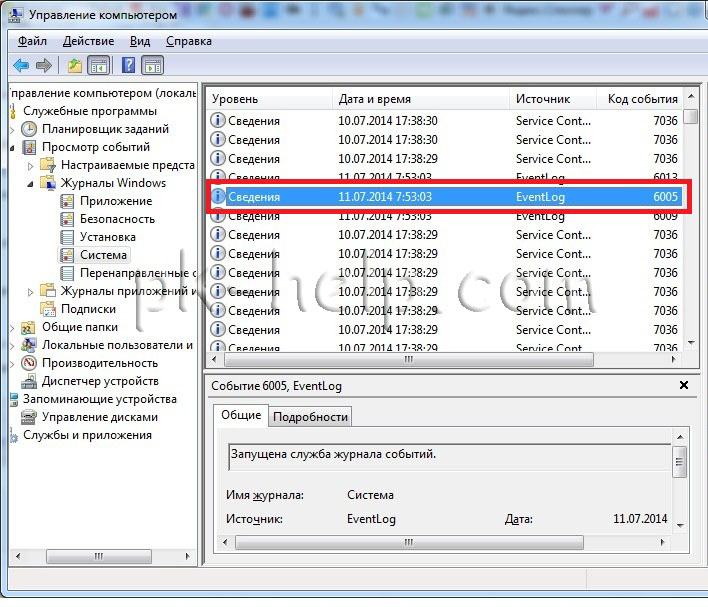
Task: Select the EventLog 6005 event row
Action: pyautogui.click(x=446, y=197)
